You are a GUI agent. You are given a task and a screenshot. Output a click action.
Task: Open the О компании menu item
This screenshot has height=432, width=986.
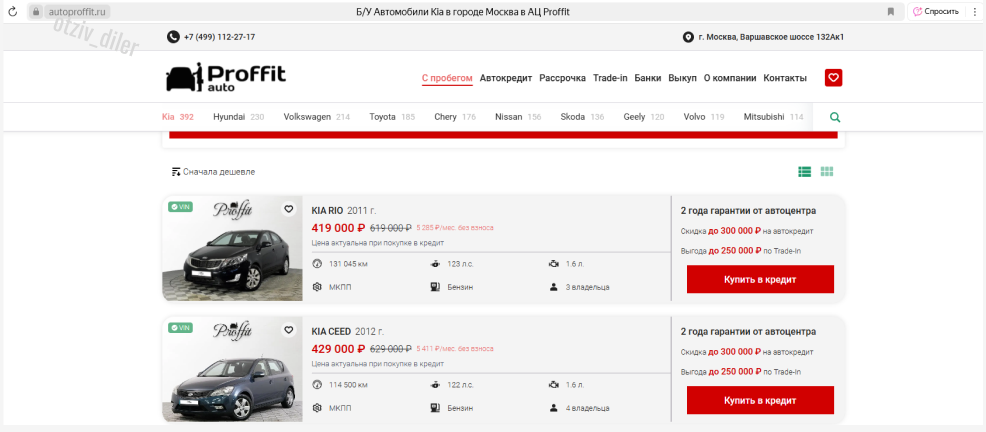point(729,79)
